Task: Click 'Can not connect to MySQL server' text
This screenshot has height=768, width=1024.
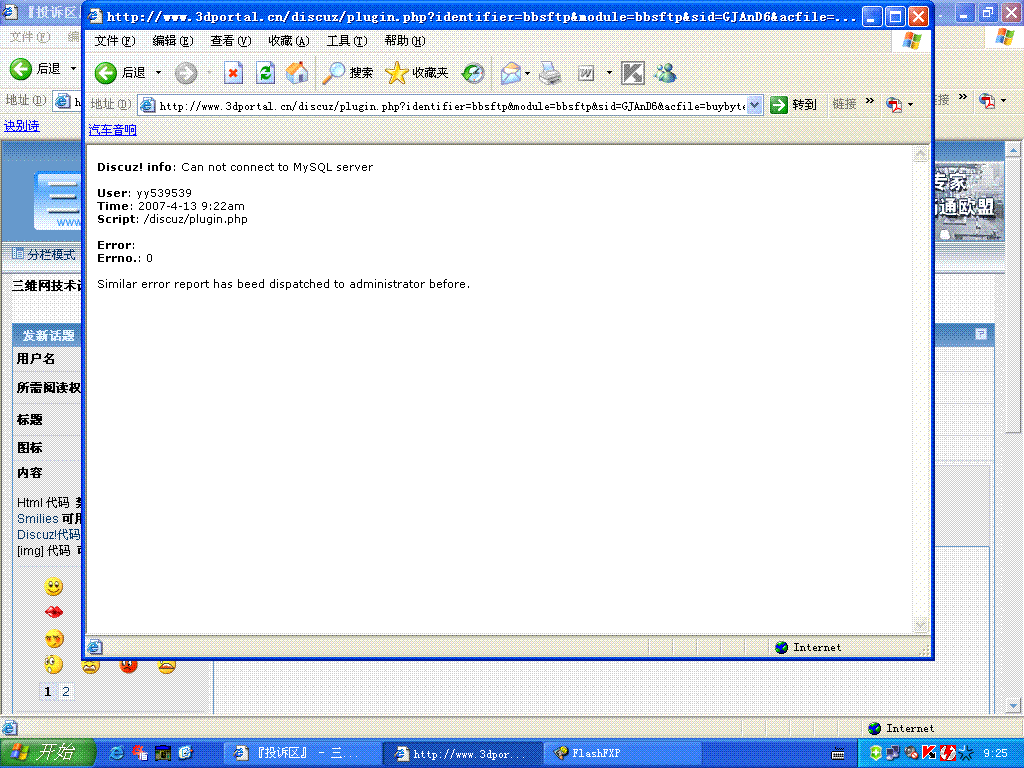Action: pyautogui.click(x=277, y=167)
